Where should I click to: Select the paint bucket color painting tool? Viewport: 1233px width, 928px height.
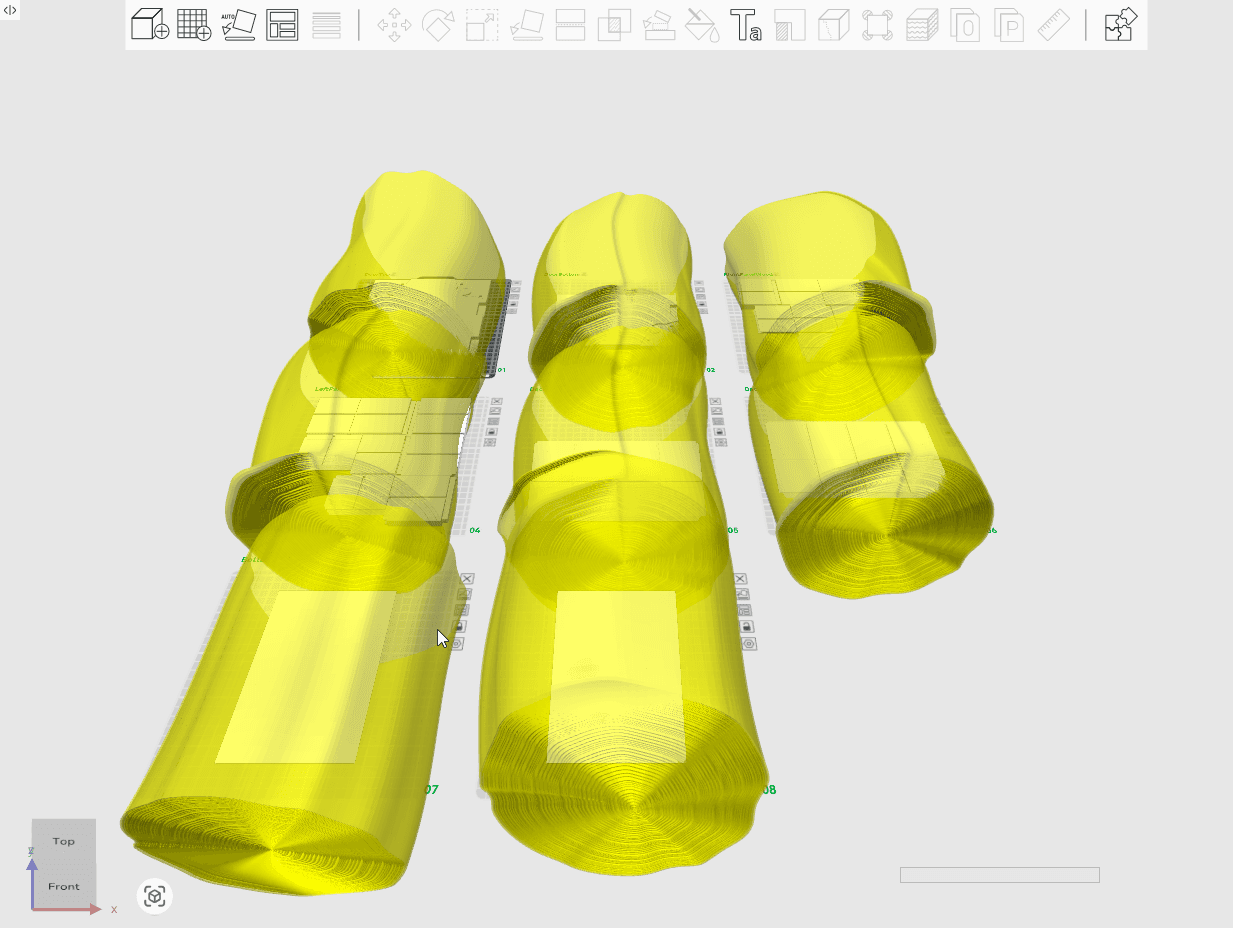coord(702,25)
